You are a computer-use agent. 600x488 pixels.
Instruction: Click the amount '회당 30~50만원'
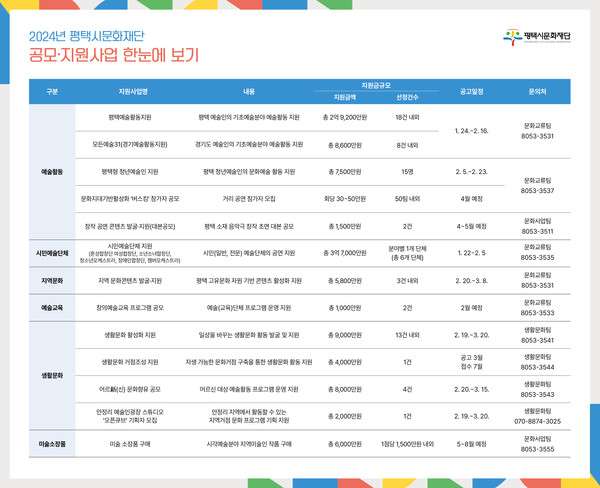click(x=345, y=199)
